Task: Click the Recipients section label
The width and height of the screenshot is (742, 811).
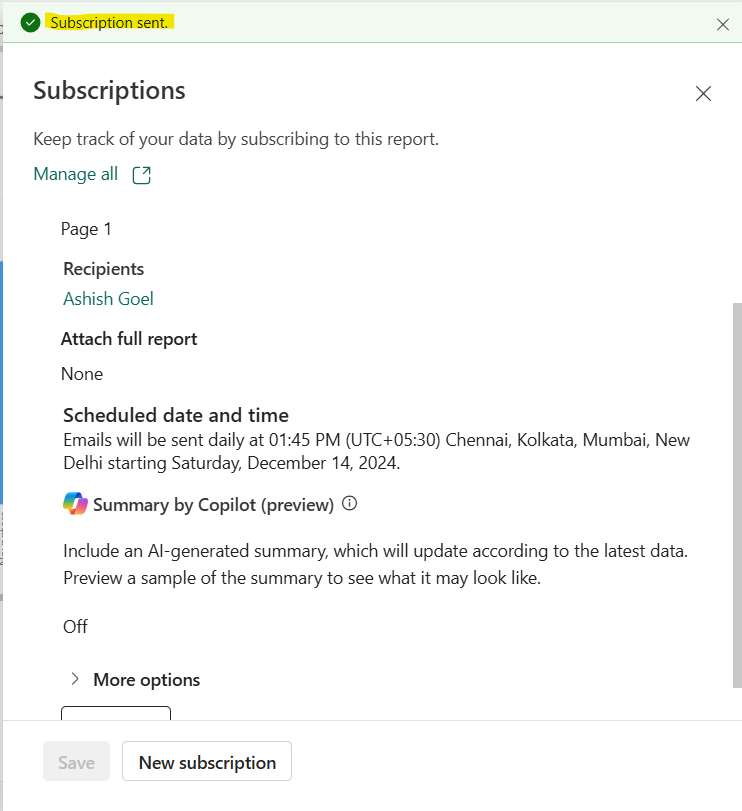Action: point(103,268)
